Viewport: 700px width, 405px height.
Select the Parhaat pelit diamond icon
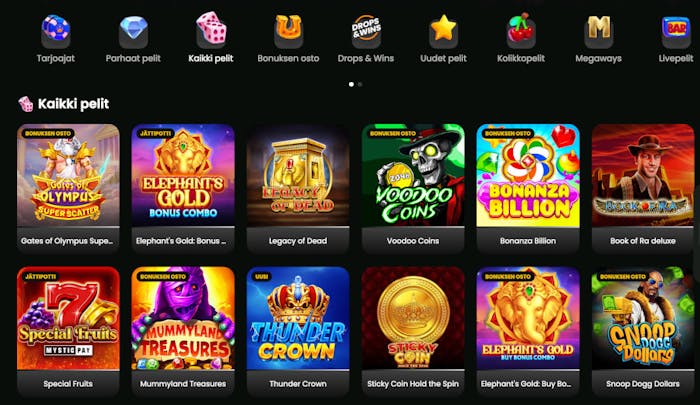click(x=133, y=31)
